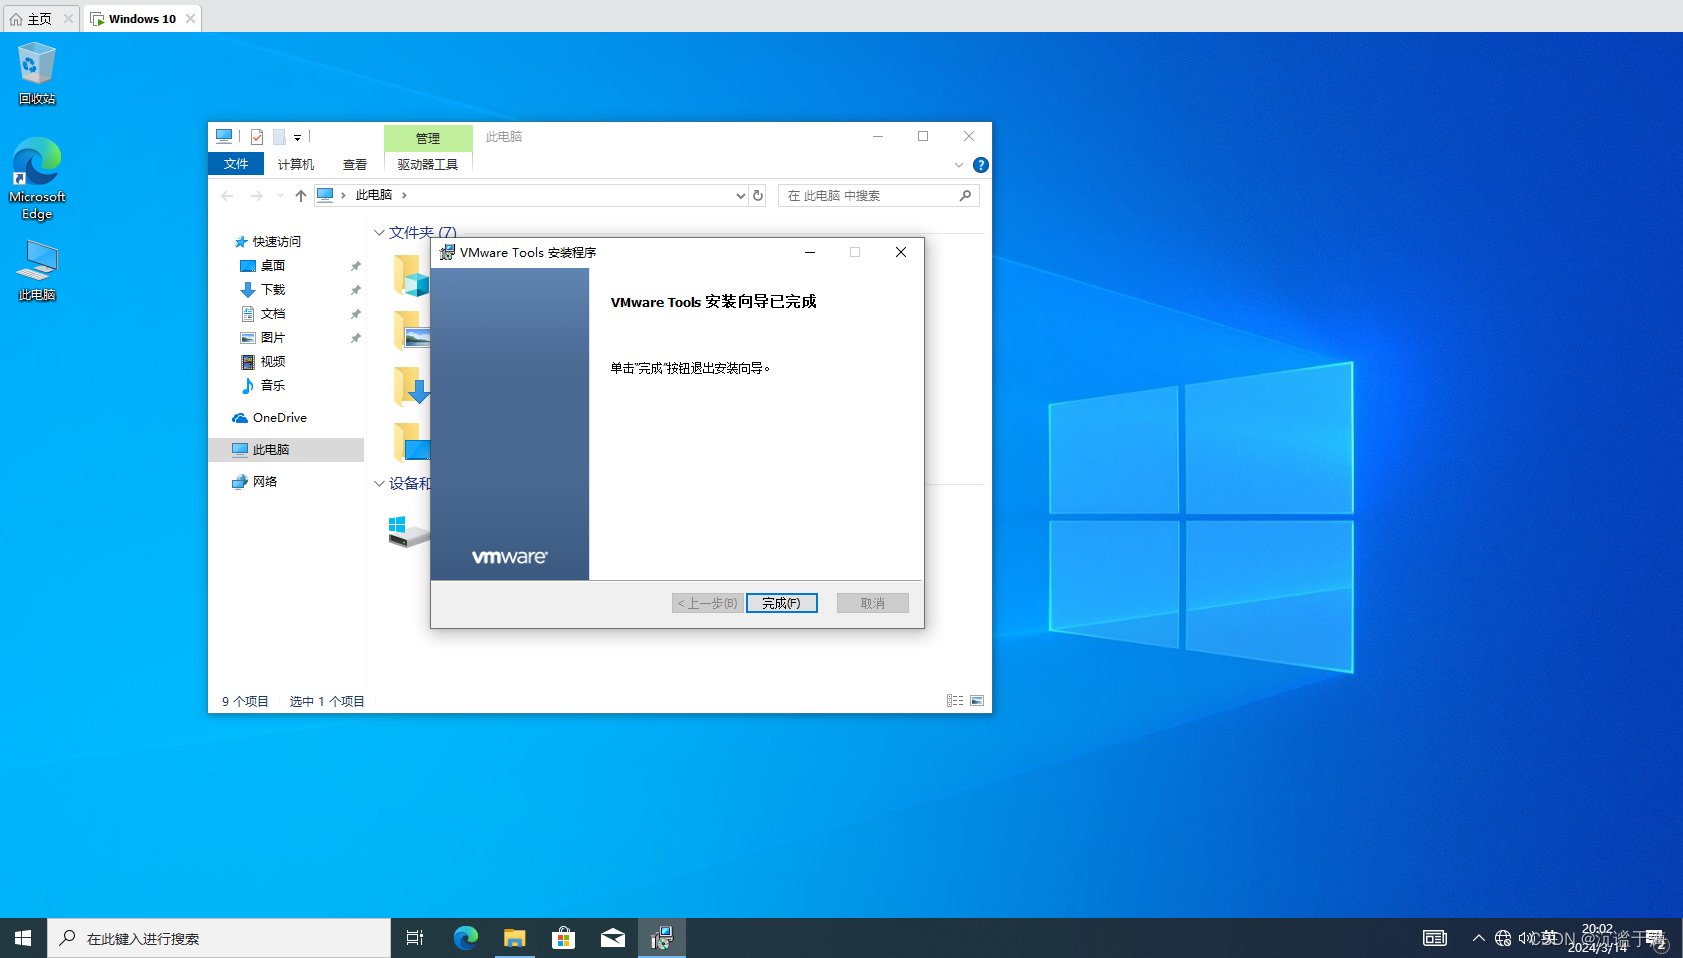Select the Properties icon in Quick Access Toolbar
Image resolution: width=1683 pixels, height=958 pixels.
(x=257, y=136)
